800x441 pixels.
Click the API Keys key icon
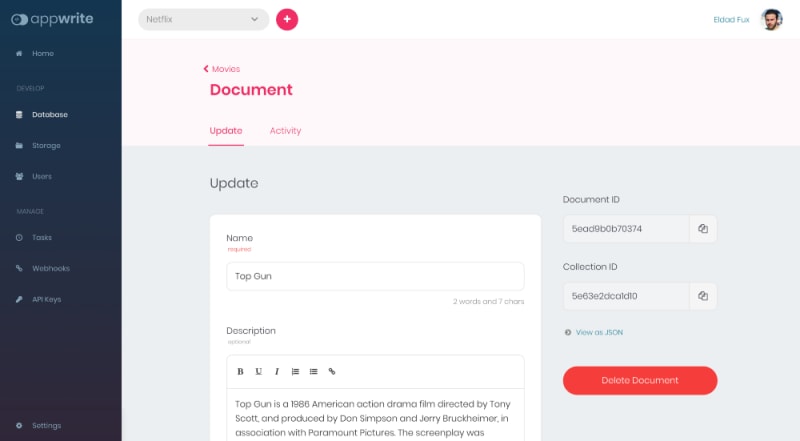pos(19,299)
